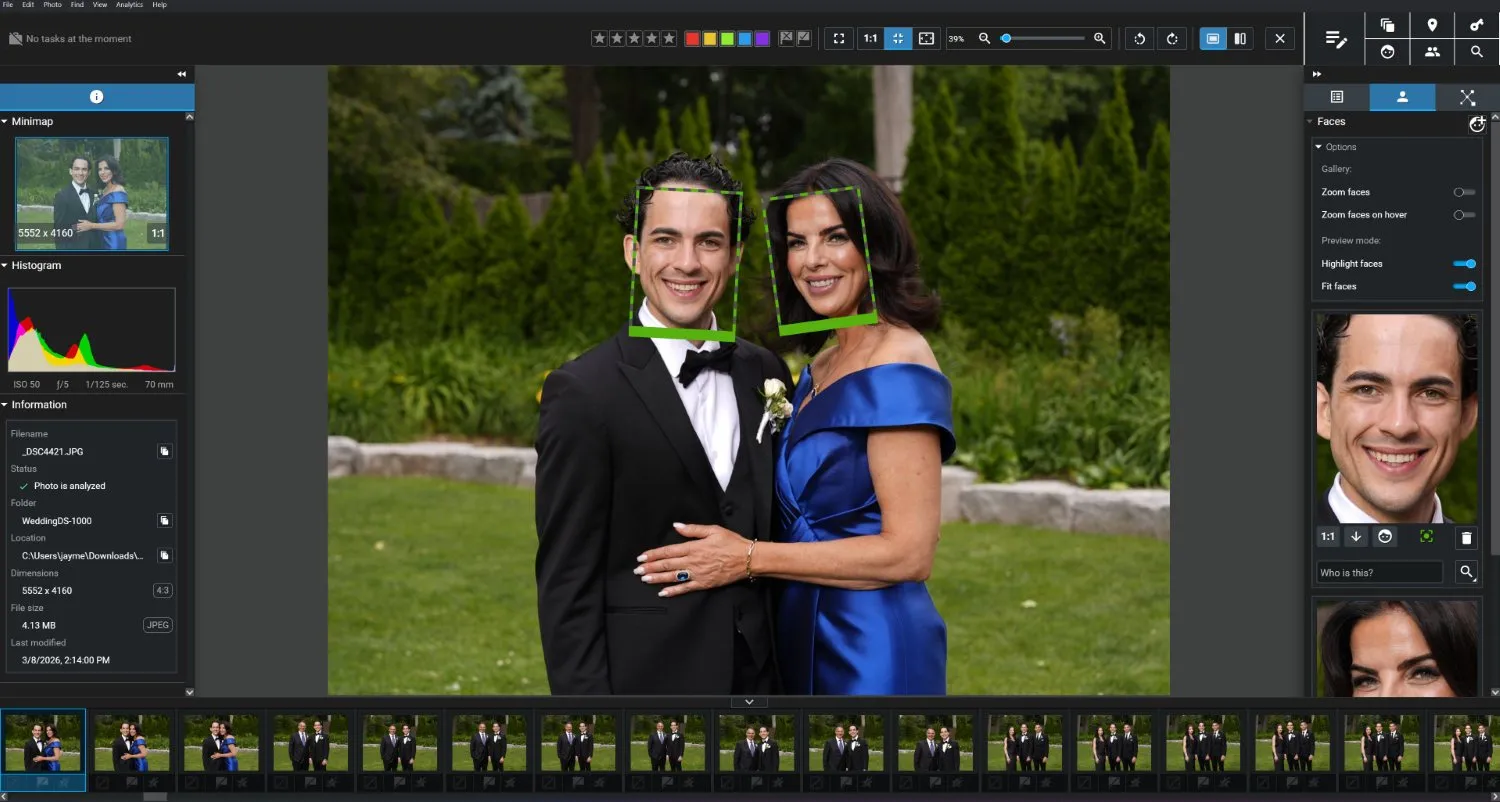Rotate the photo clockwise
The image size is (1500, 802).
1172,39
